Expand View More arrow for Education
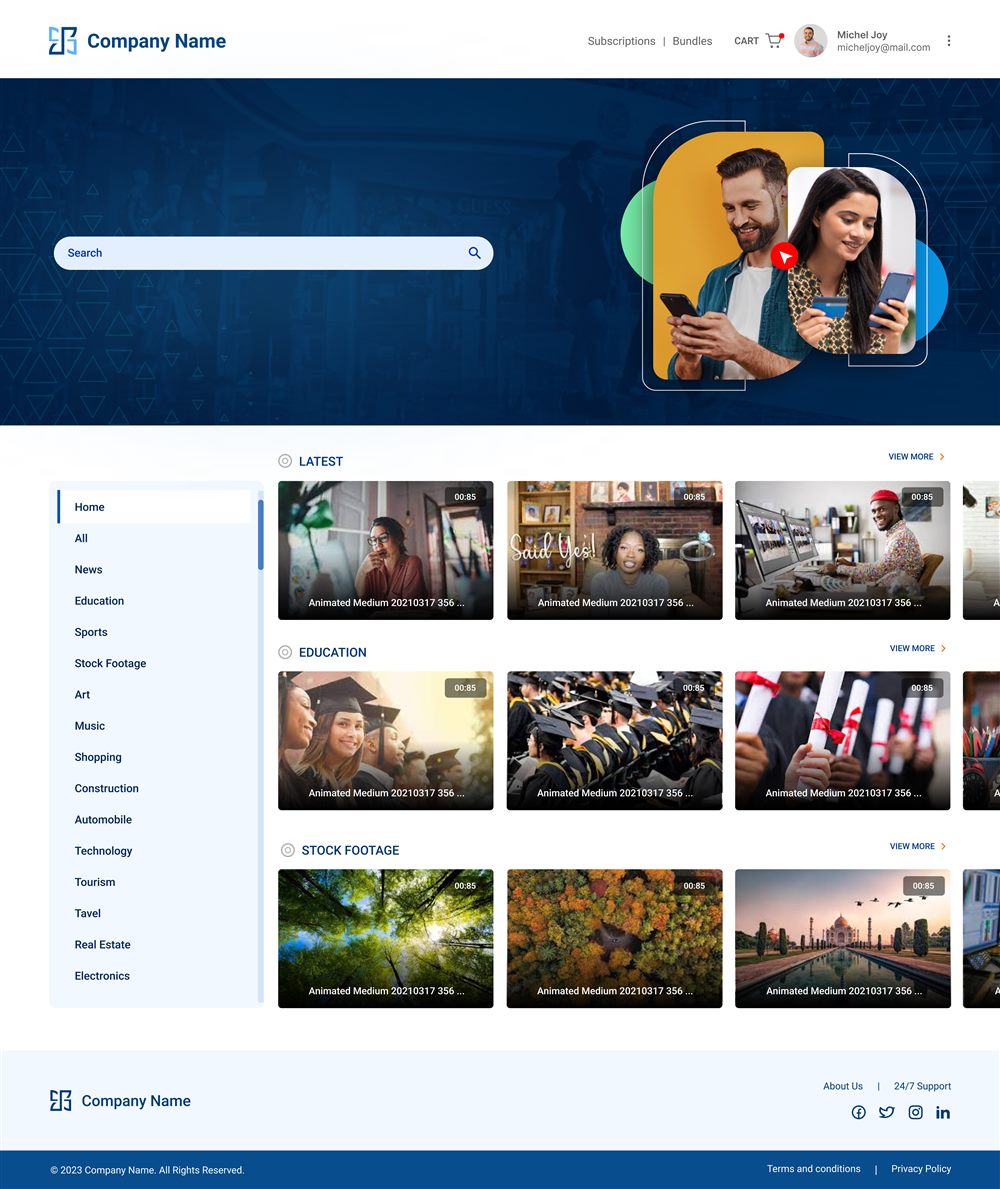Image resolution: width=1000 pixels, height=1189 pixels. [943, 648]
